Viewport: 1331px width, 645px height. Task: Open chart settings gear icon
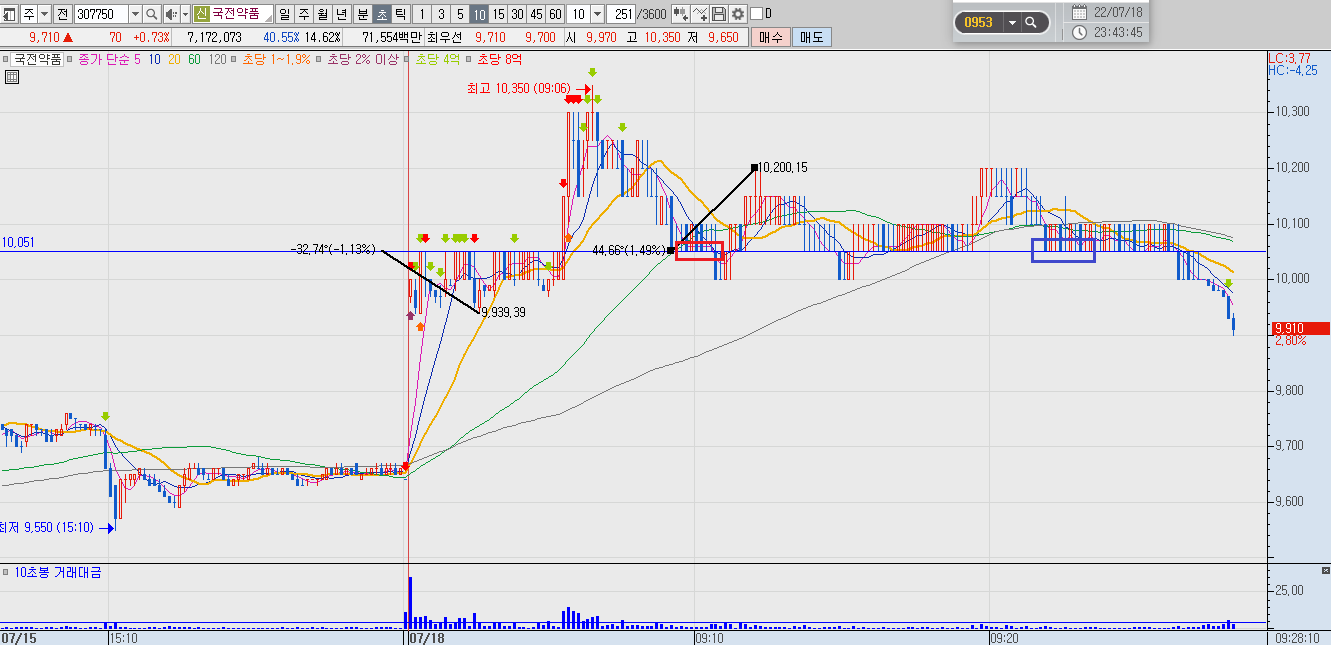coord(738,14)
